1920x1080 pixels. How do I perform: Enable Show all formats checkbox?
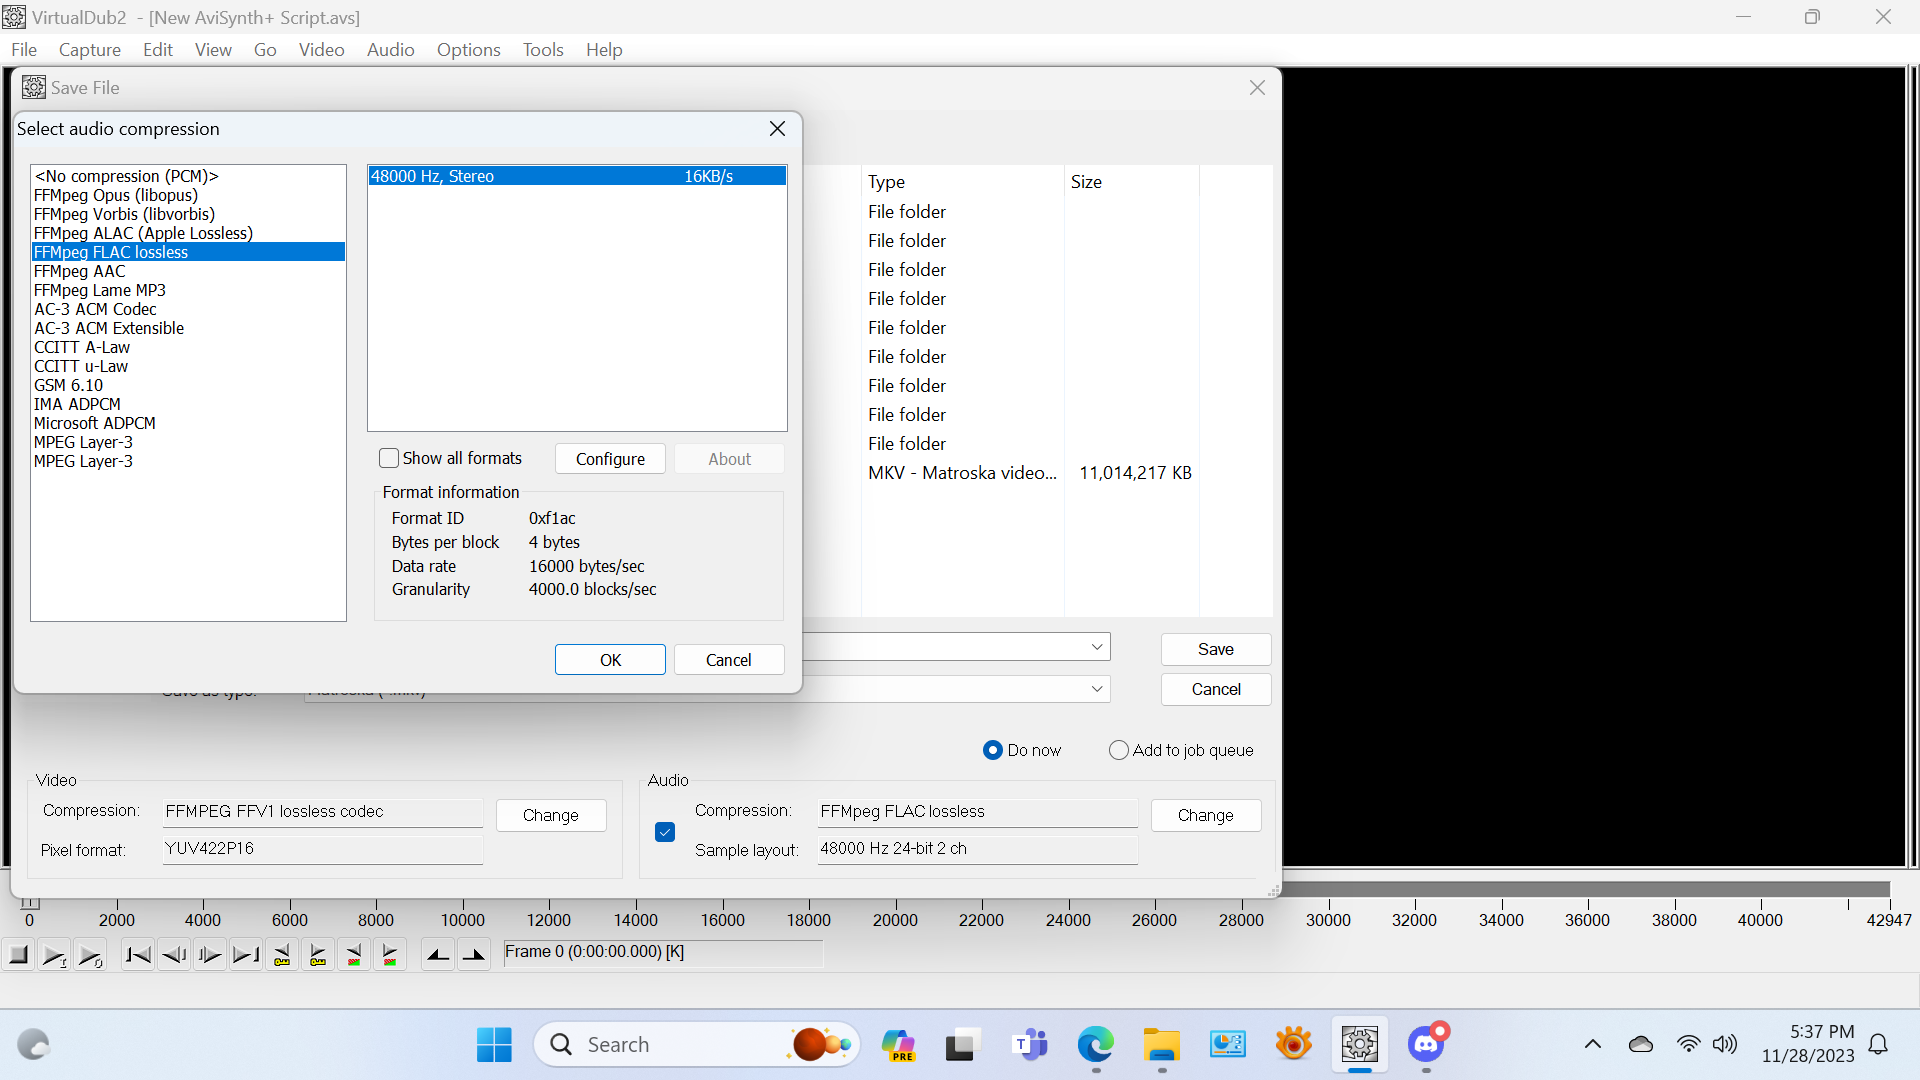389,458
